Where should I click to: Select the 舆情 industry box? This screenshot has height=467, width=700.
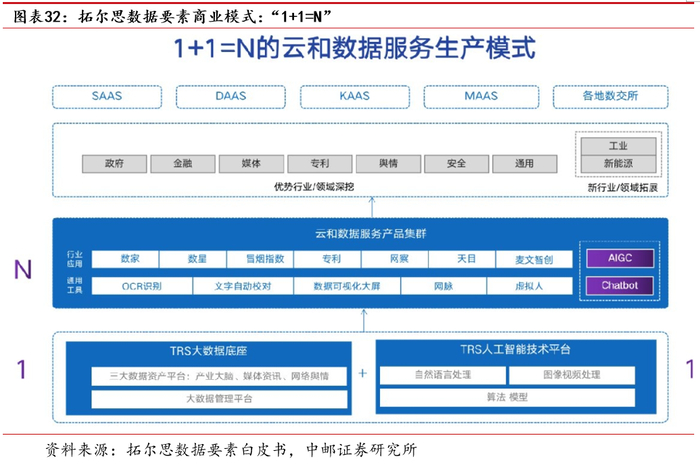[x=388, y=164]
